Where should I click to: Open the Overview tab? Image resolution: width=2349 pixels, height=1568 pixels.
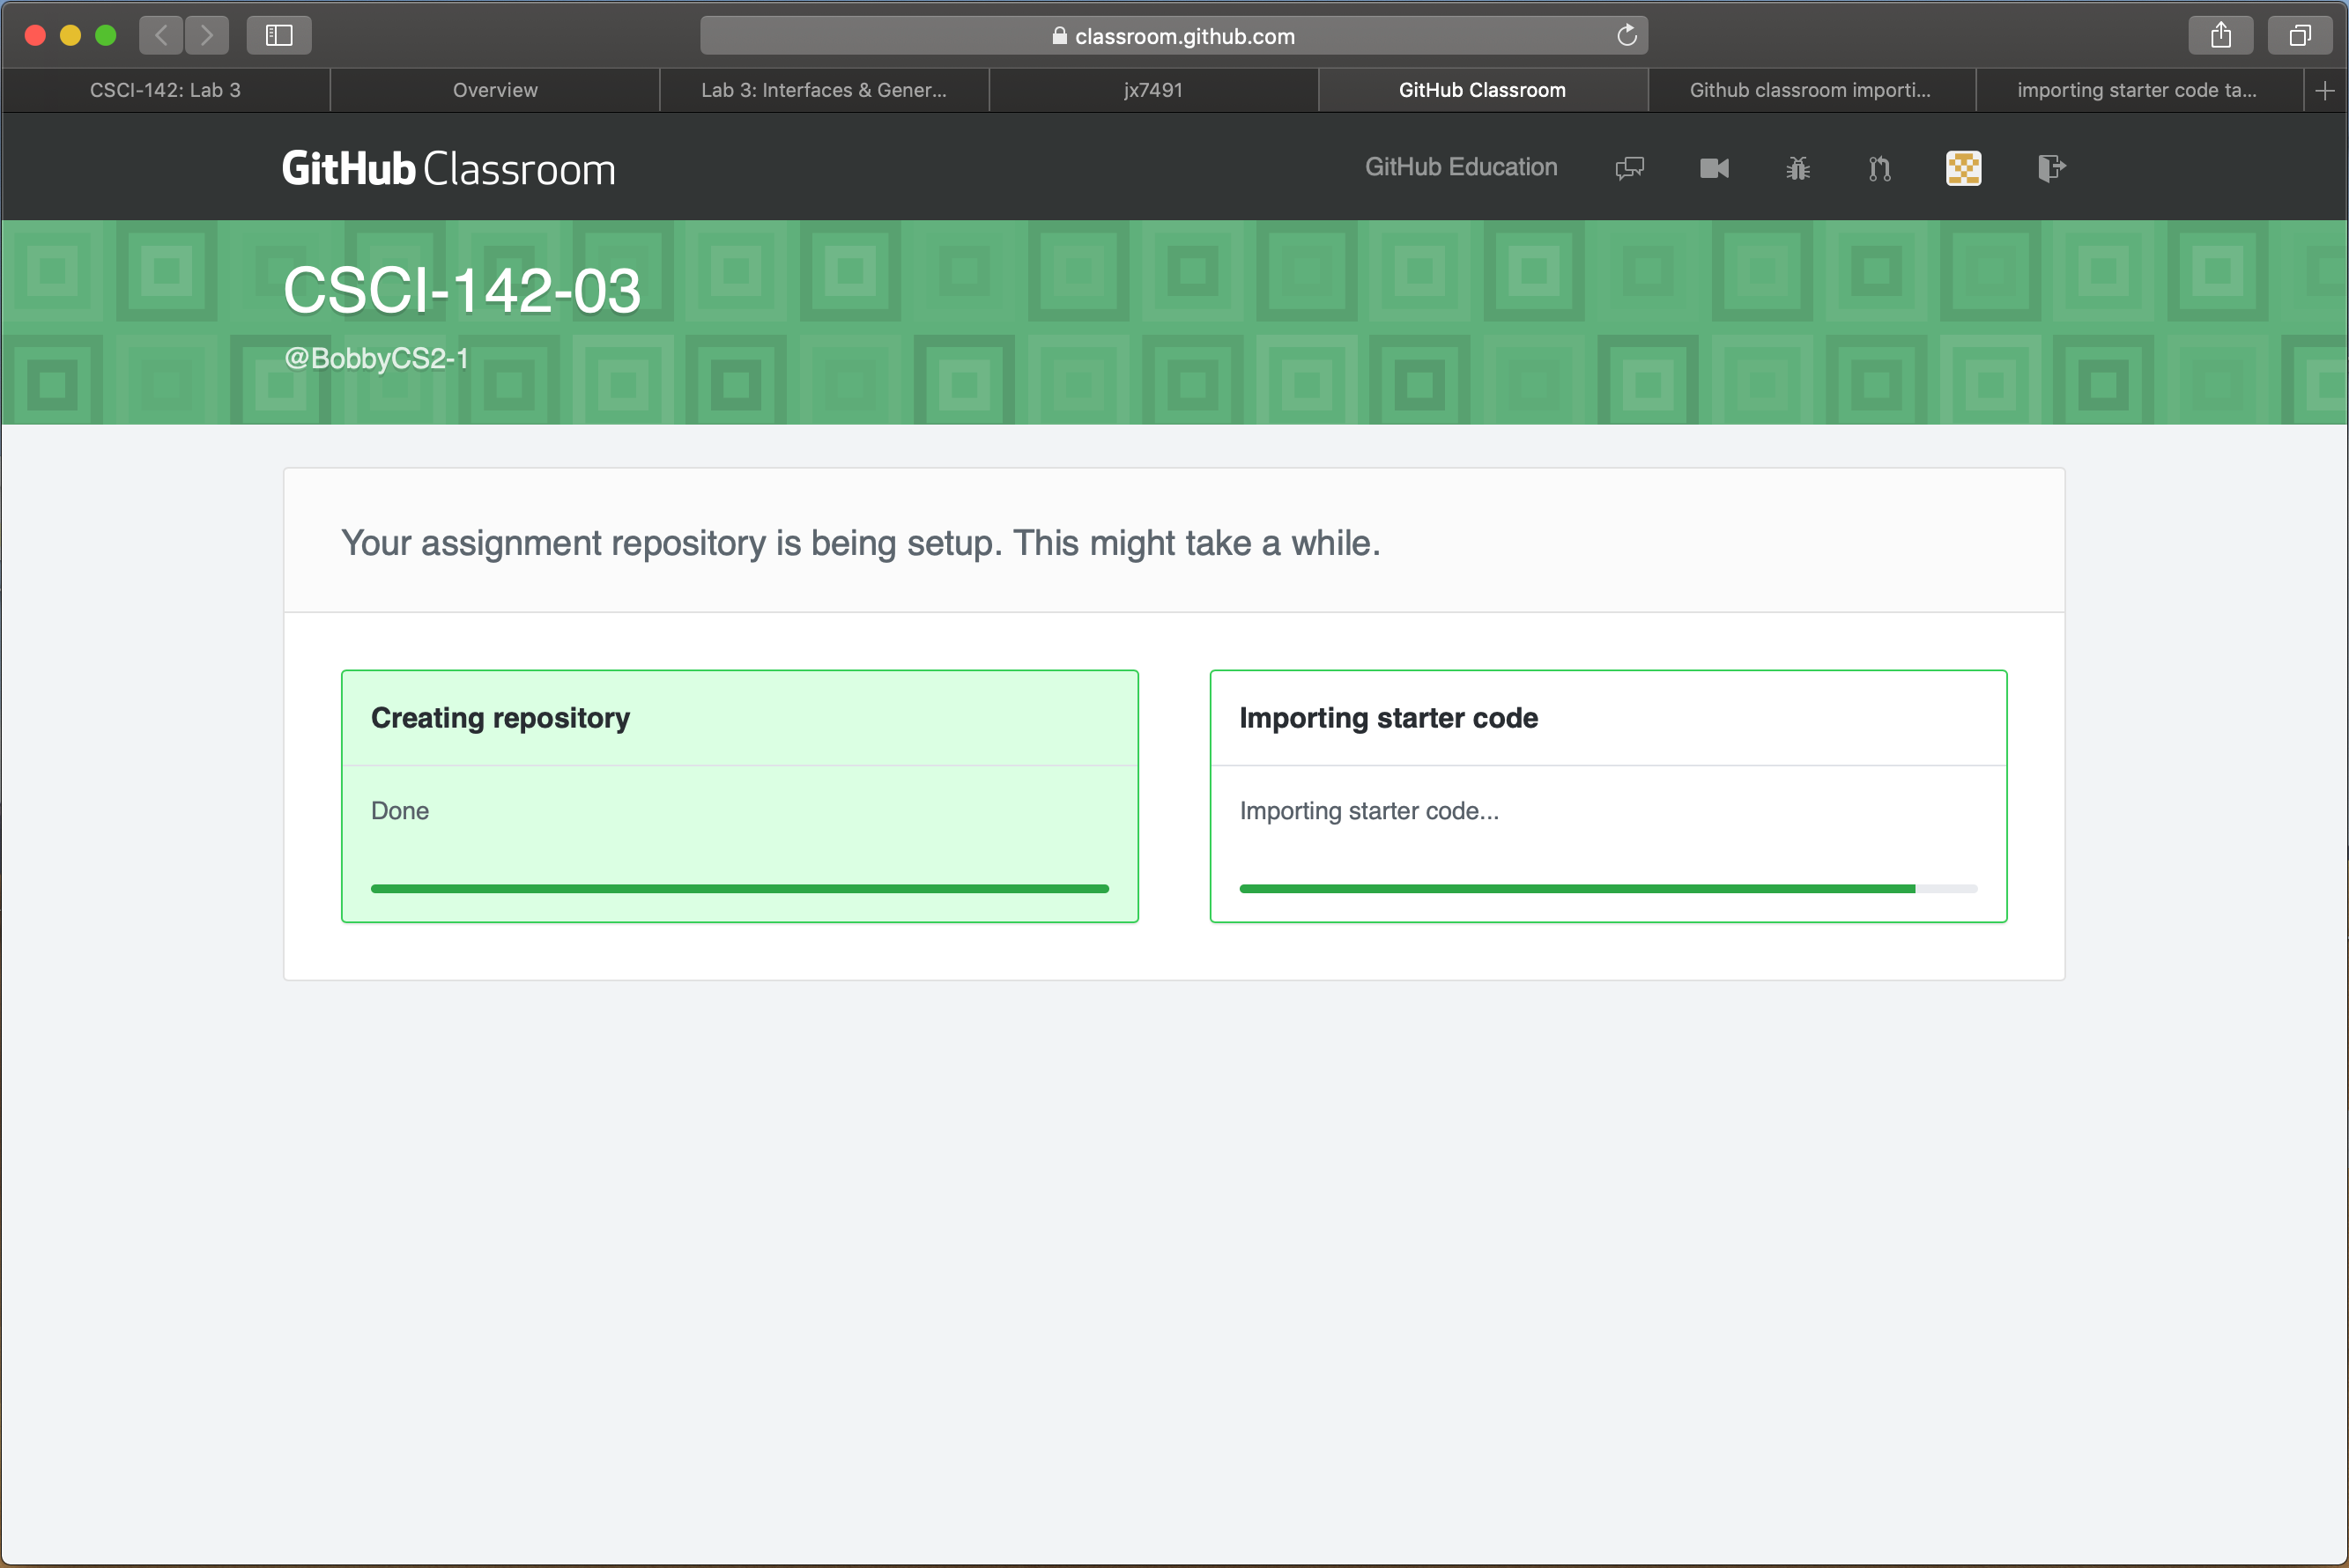[494, 90]
